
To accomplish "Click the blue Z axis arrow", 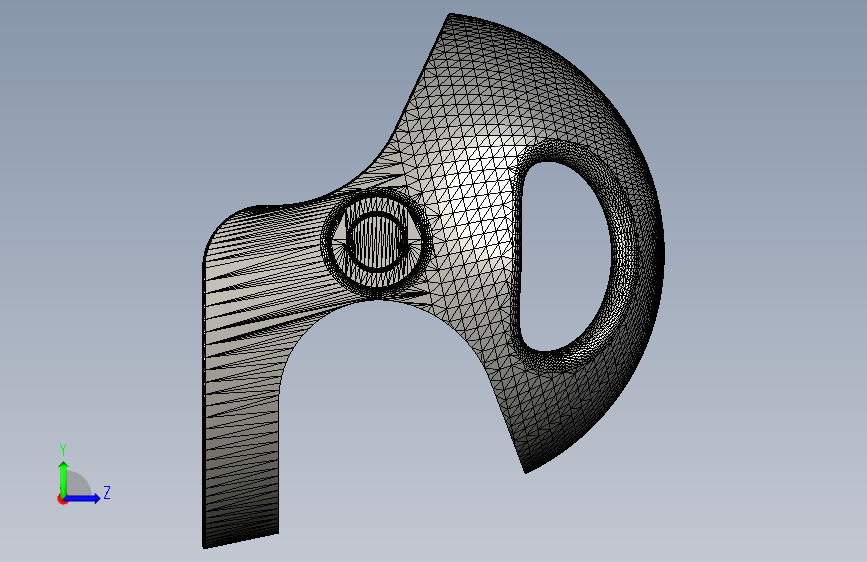I will [x=83, y=498].
